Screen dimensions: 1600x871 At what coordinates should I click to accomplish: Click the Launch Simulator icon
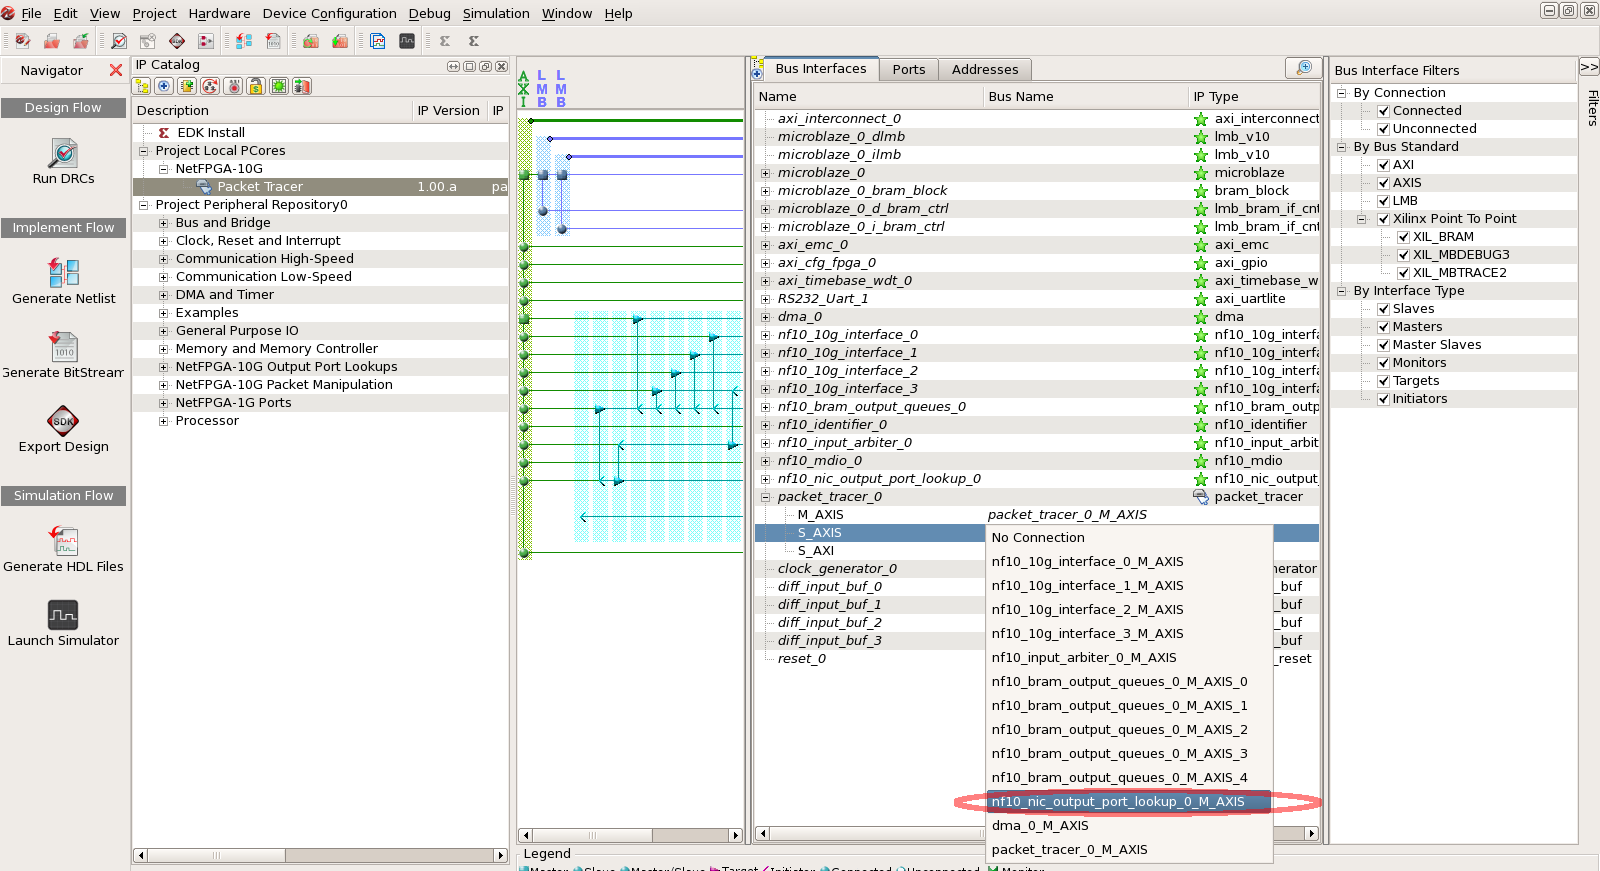click(x=63, y=615)
